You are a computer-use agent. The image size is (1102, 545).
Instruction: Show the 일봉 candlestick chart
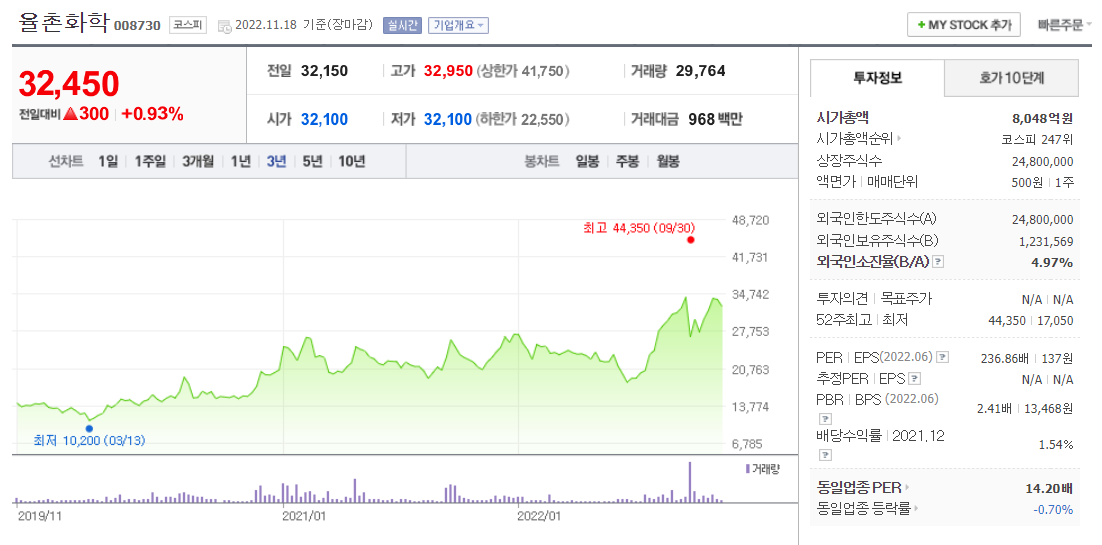pyautogui.click(x=587, y=162)
